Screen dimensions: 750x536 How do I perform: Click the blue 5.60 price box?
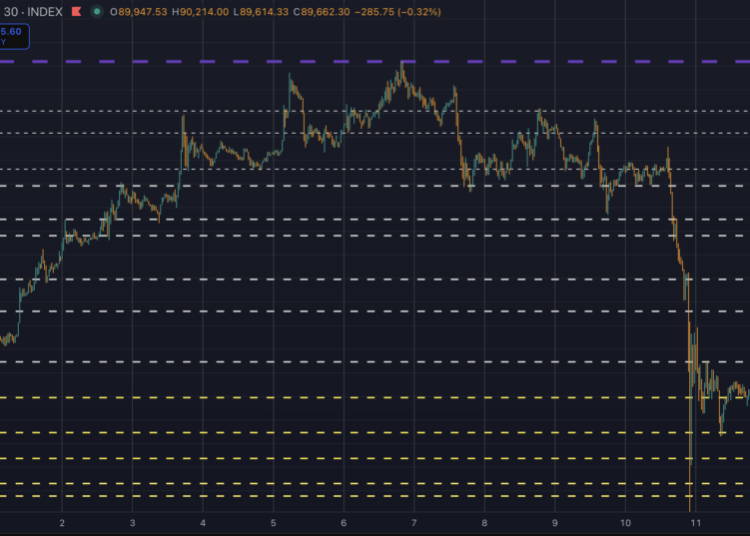[x=13, y=36]
